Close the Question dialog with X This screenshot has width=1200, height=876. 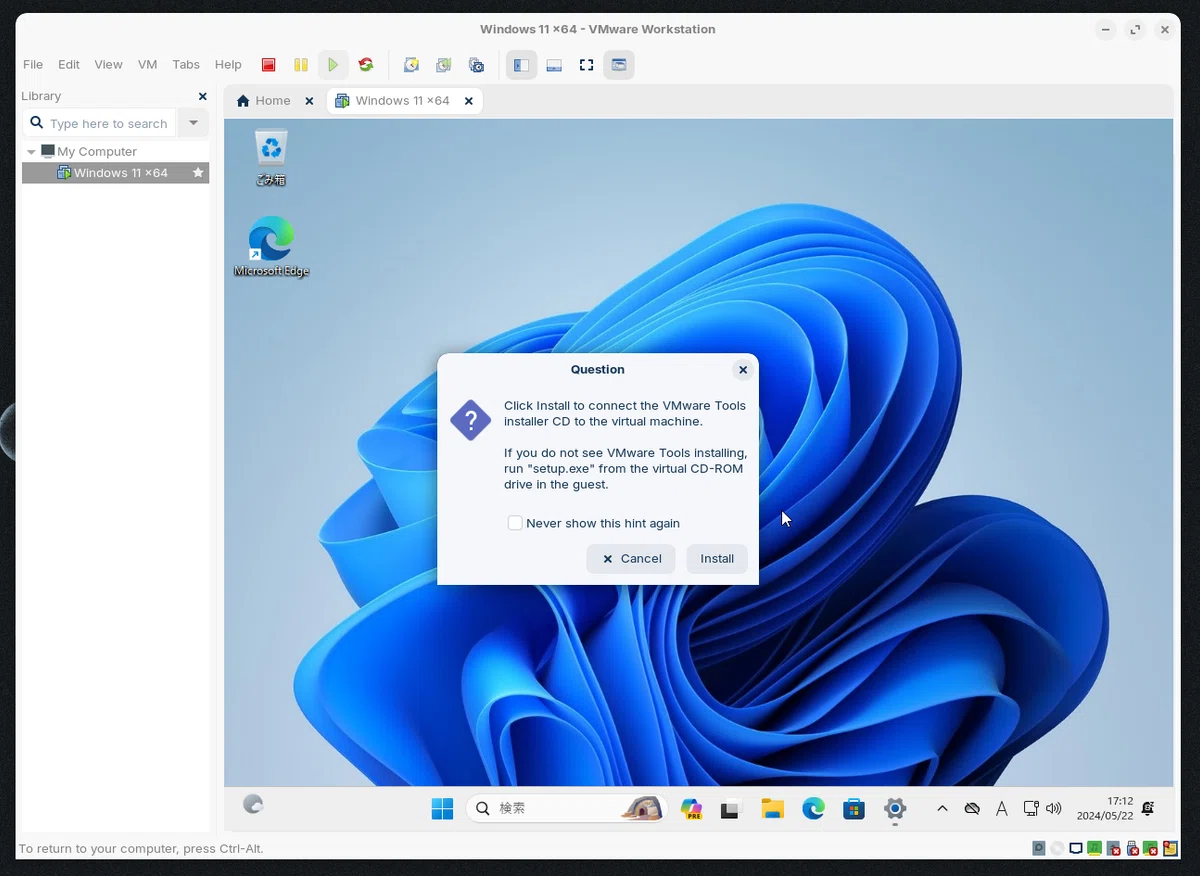(743, 370)
